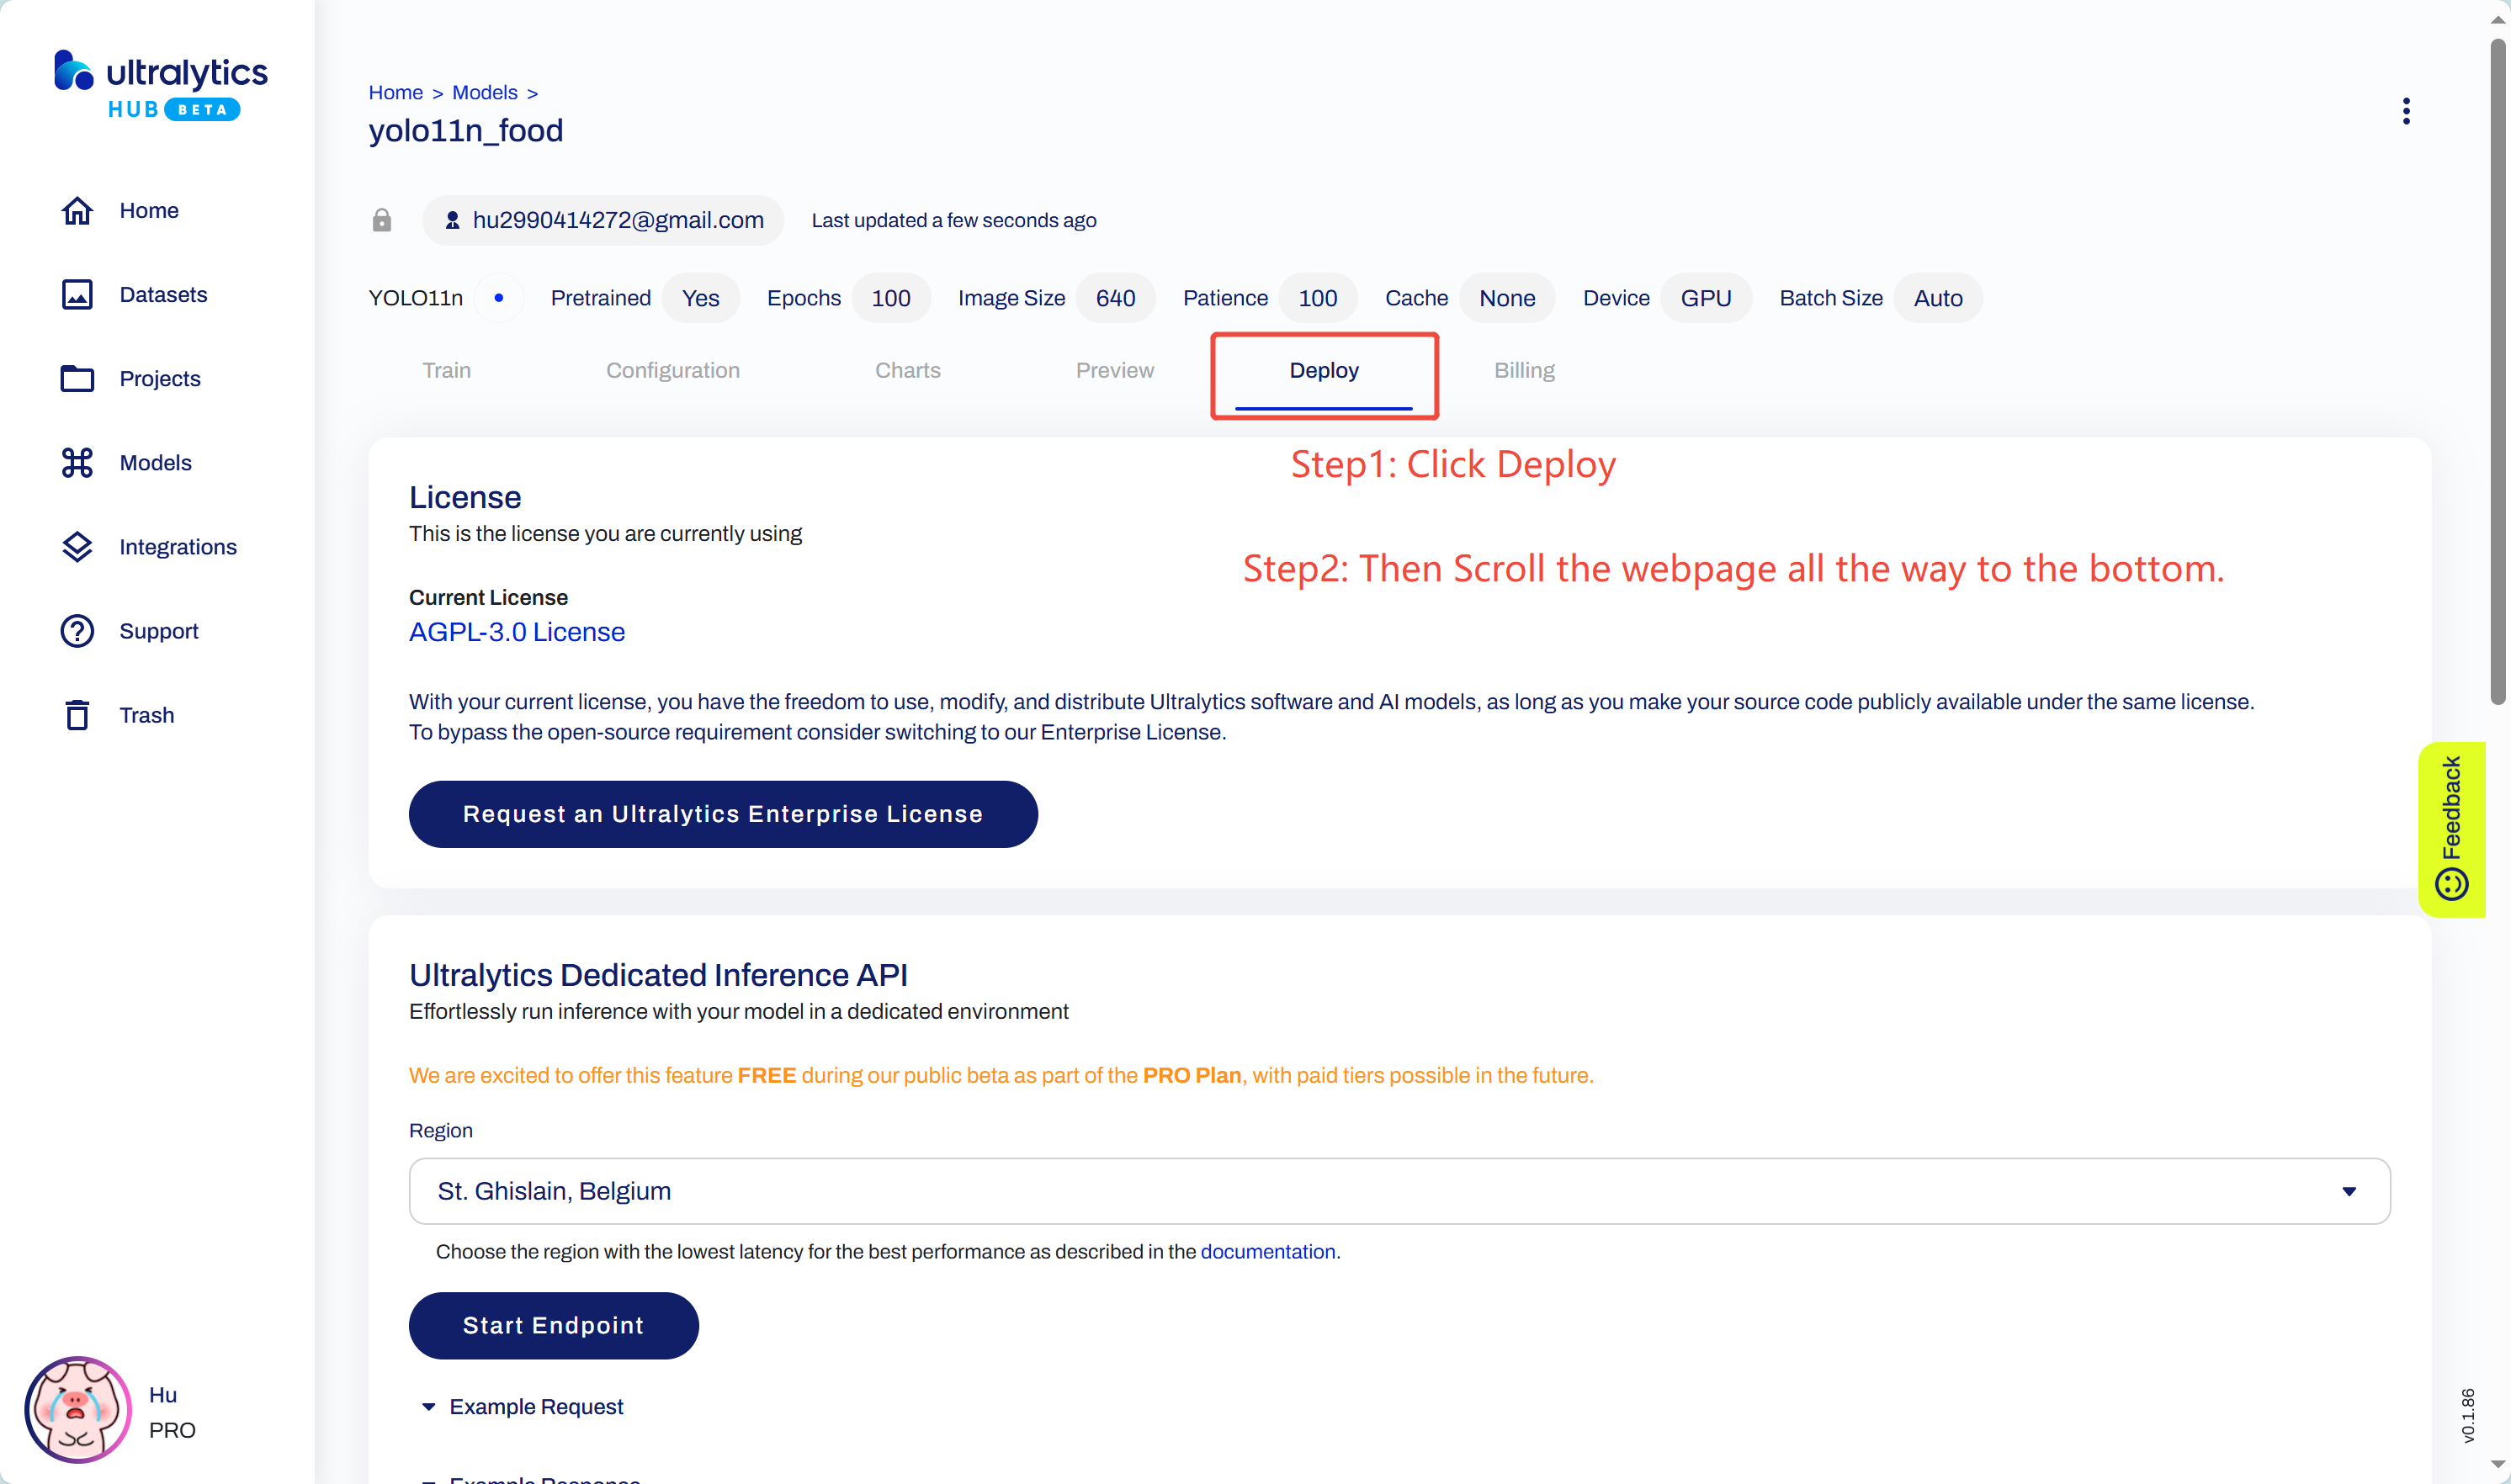
Task: Click the vertical page scrollbar
Action: (2497, 370)
